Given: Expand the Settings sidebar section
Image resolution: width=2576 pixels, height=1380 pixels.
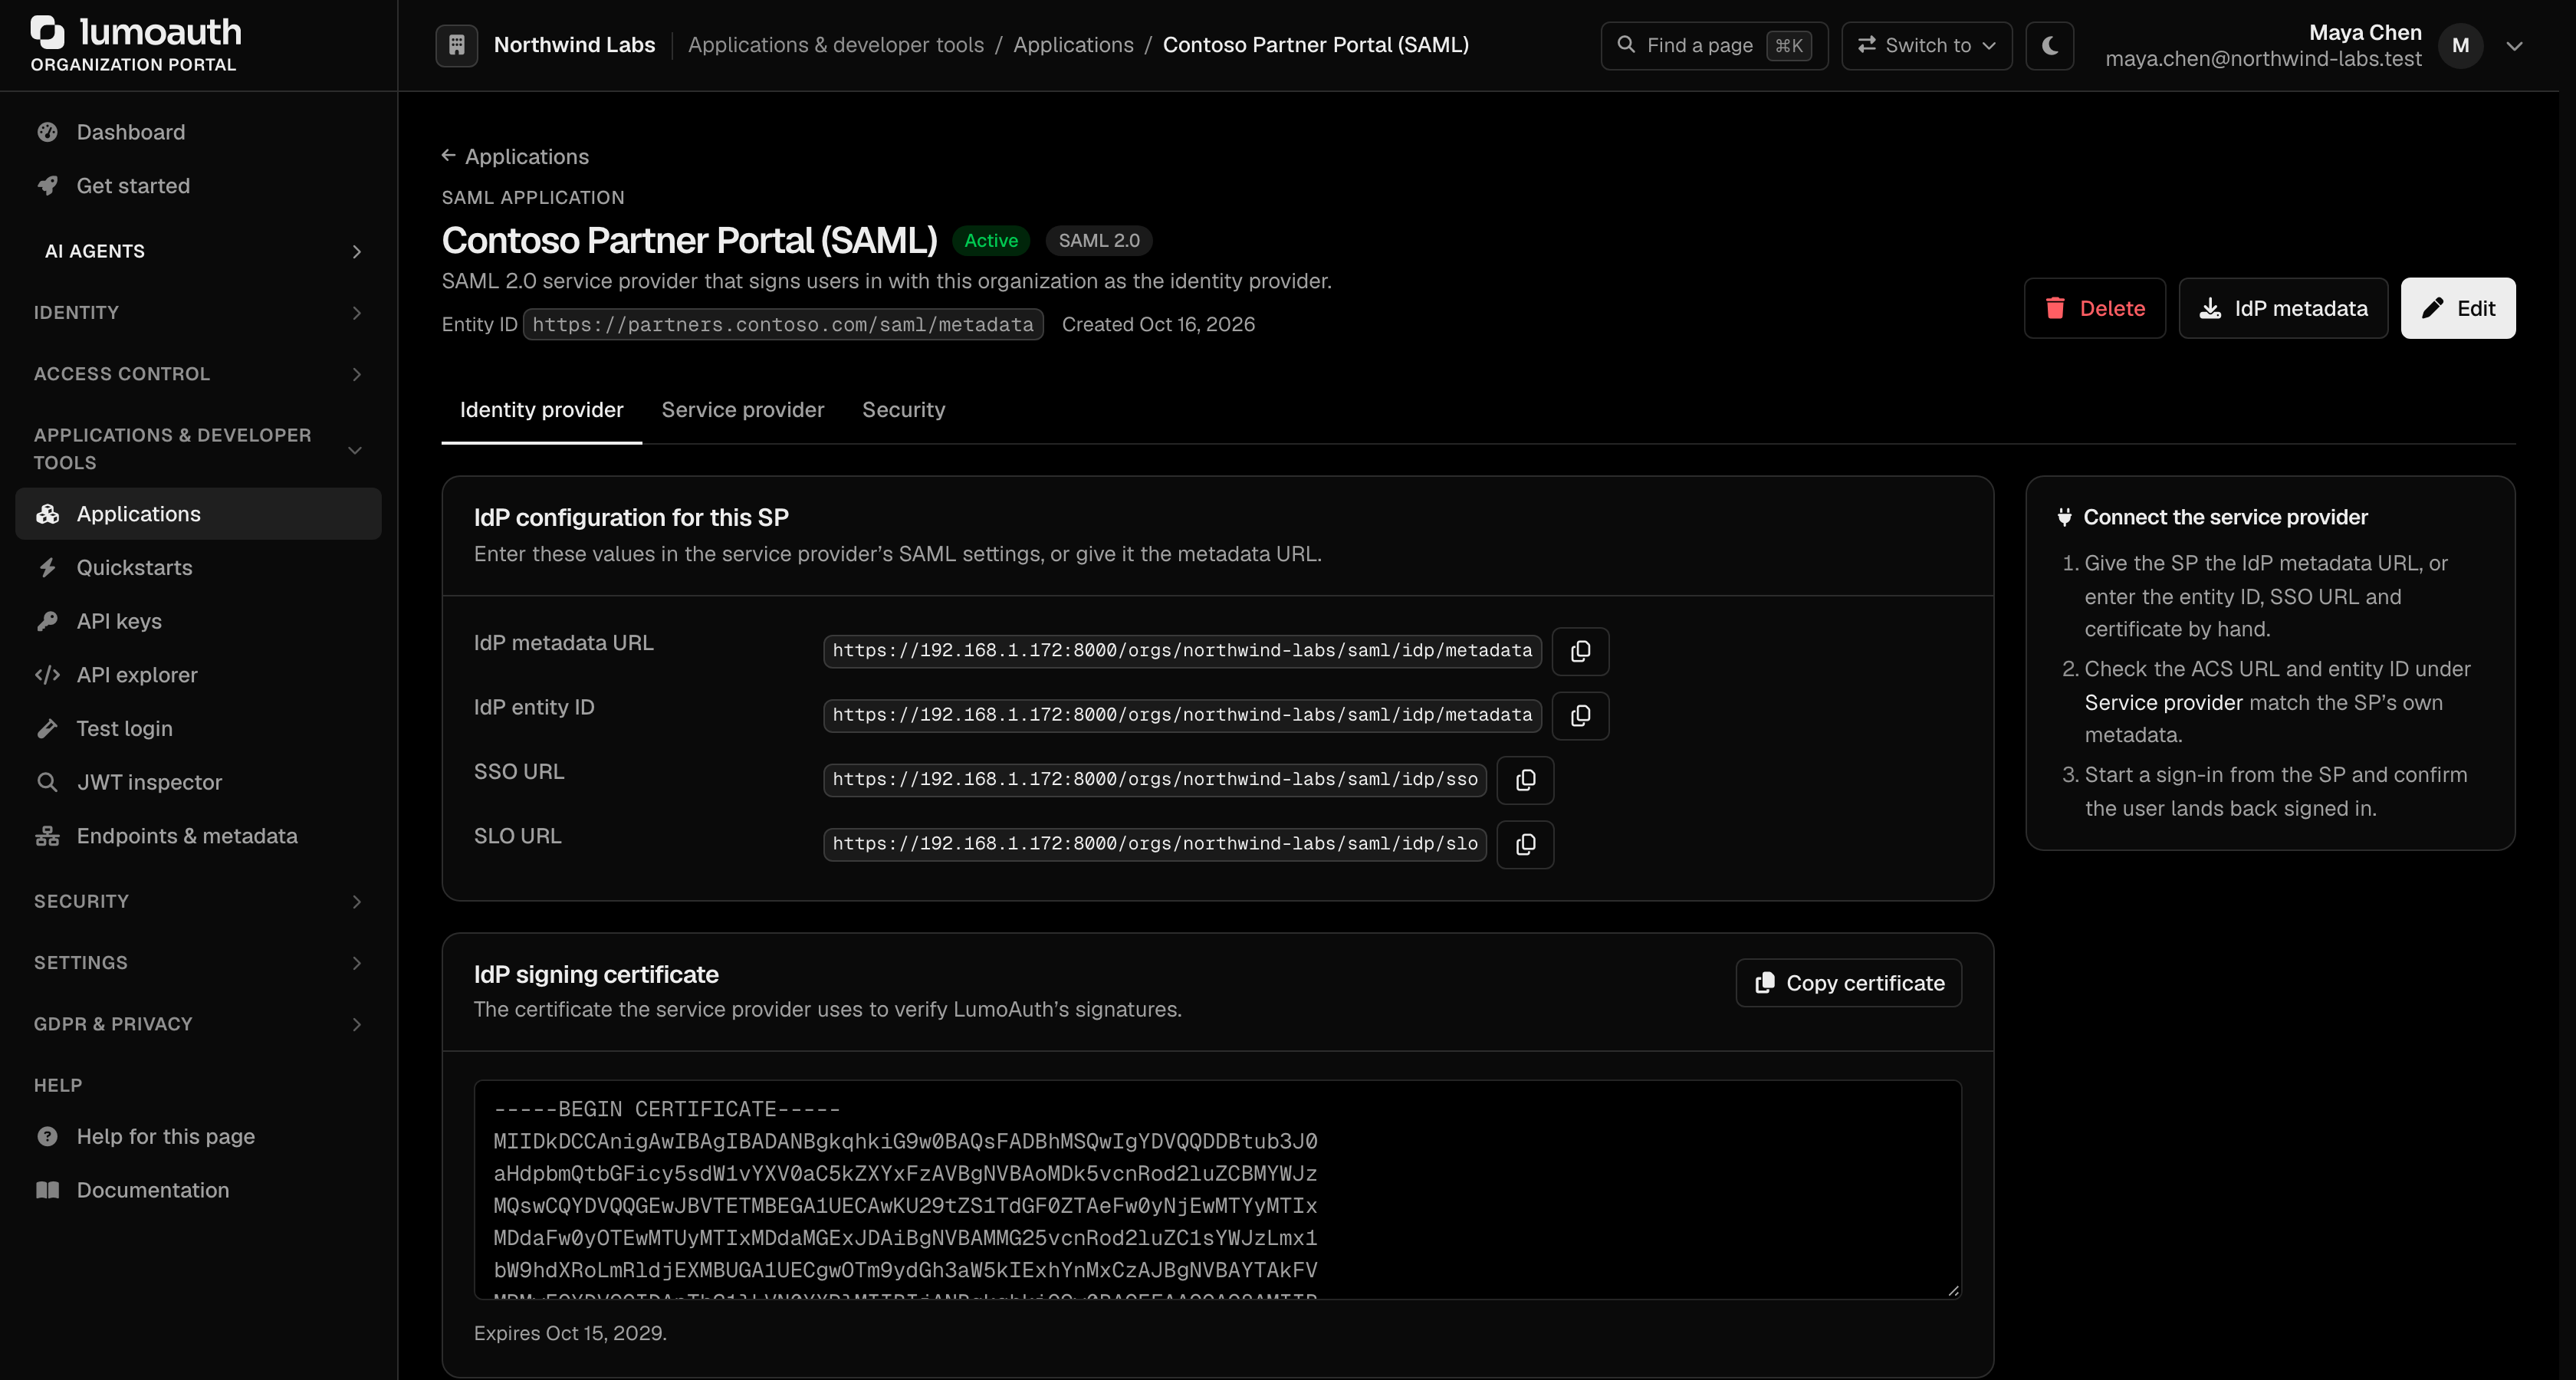Looking at the screenshot, I should click(x=198, y=963).
